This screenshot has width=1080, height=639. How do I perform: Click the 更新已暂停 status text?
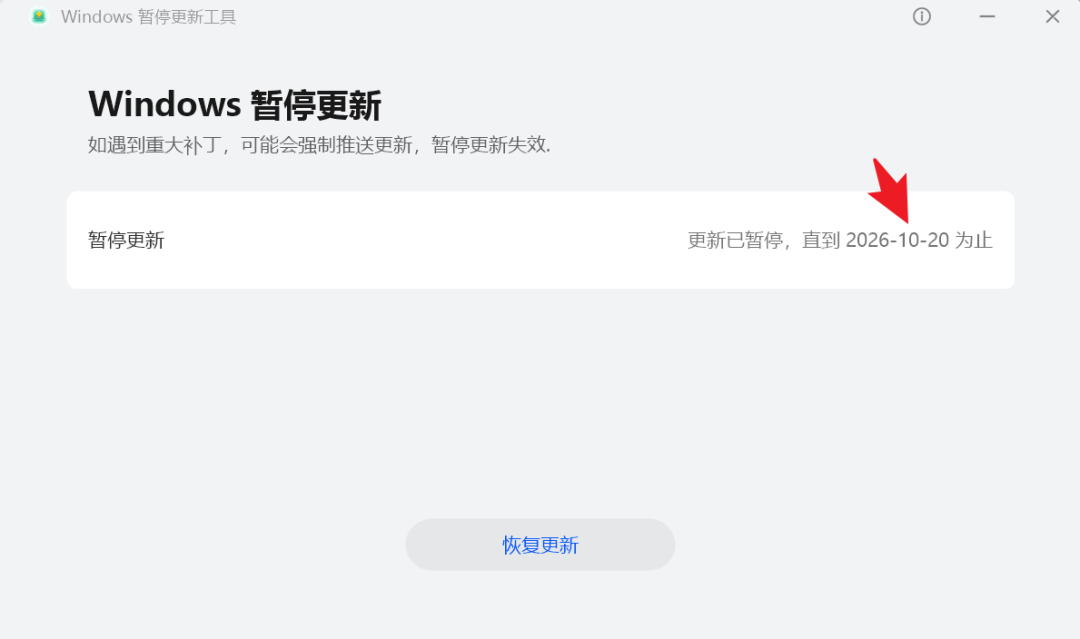click(735, 240)
